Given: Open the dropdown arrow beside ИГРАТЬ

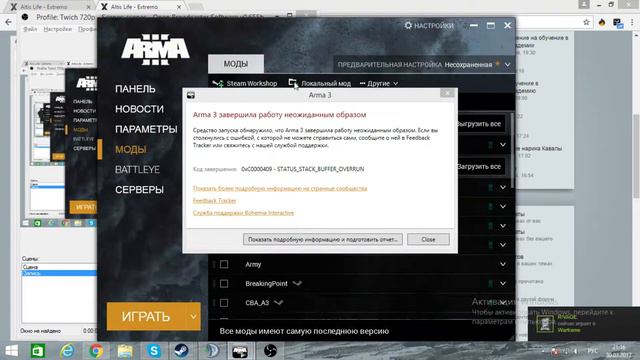Looking at the screenshot, I should [193, 316].
